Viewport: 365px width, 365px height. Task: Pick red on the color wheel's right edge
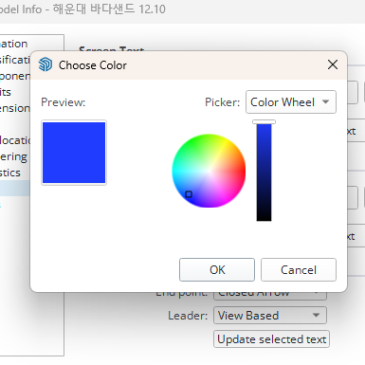pos(243,171)
